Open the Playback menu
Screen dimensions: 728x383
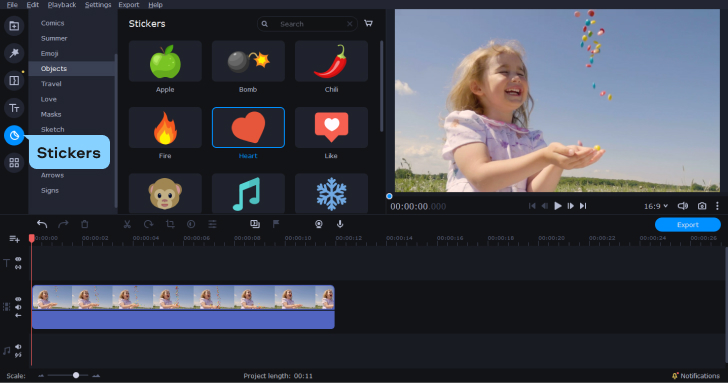(62, 5)
